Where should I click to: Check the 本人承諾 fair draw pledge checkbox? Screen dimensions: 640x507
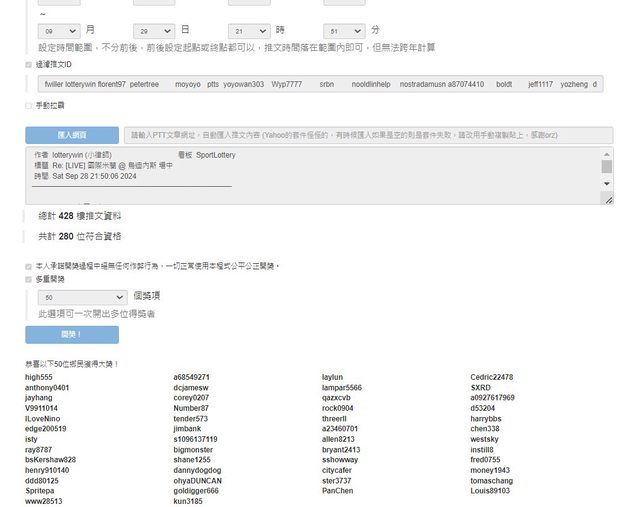coord(28,266)
